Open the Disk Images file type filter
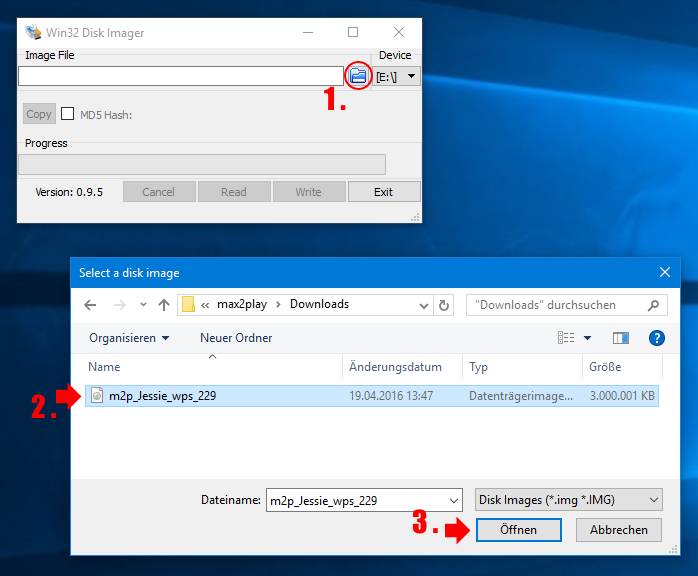This screenshot has height=576, width=698. [568, 500]
